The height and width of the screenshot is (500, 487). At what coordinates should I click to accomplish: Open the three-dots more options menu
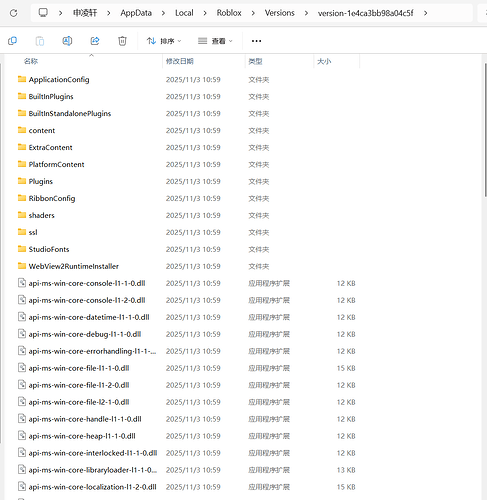point(256,41)
